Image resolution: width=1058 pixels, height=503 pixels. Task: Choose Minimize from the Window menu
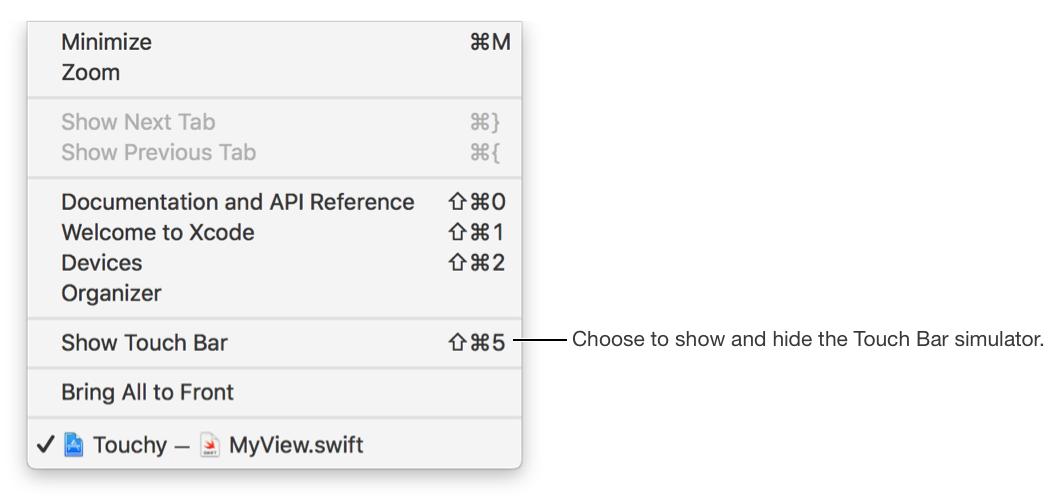click(107, 42)
